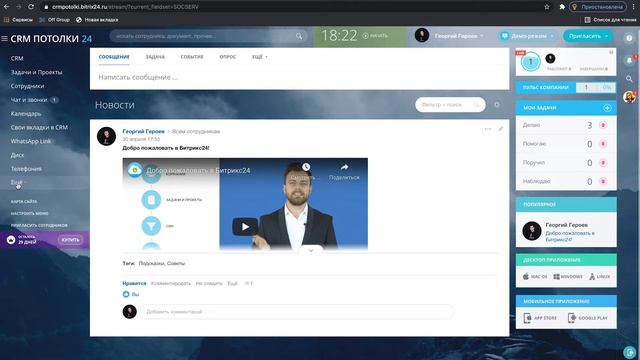
Task: Click the pink counter in Поручил row
Action: (603, 163)
